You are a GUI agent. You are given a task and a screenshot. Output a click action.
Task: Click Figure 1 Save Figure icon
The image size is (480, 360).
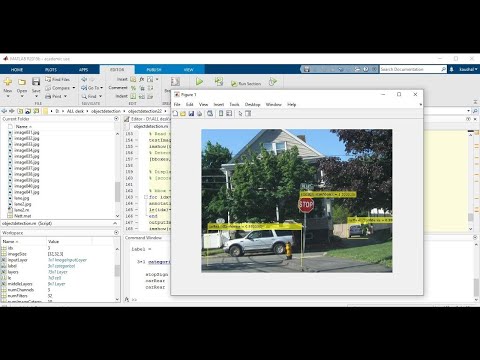[x=191, y=114]
